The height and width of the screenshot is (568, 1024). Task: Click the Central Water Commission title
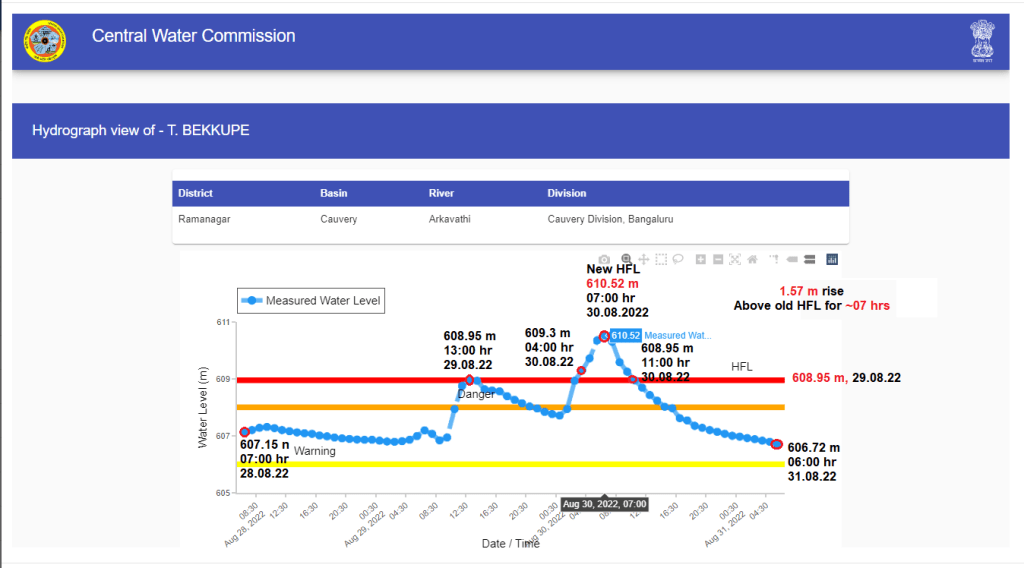[193, 36]
